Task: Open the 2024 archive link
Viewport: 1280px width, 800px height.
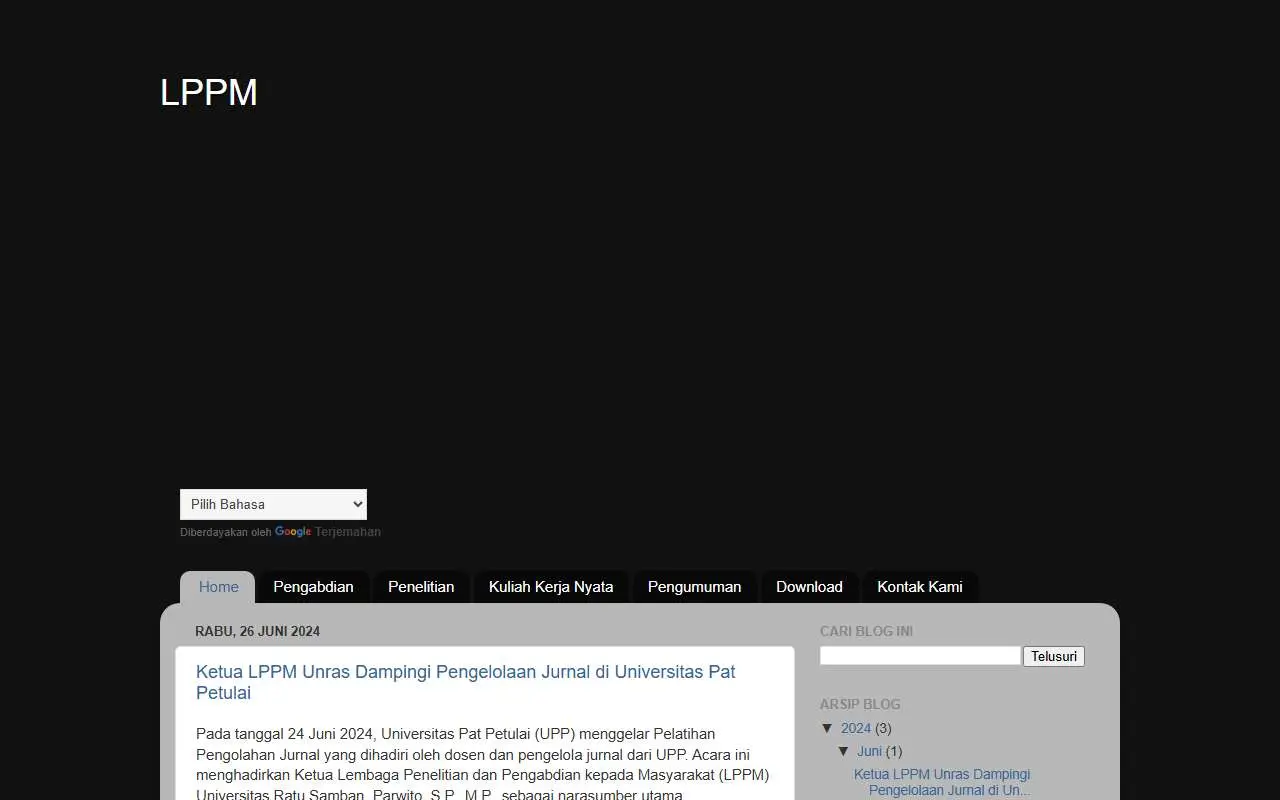Action: 856,728
